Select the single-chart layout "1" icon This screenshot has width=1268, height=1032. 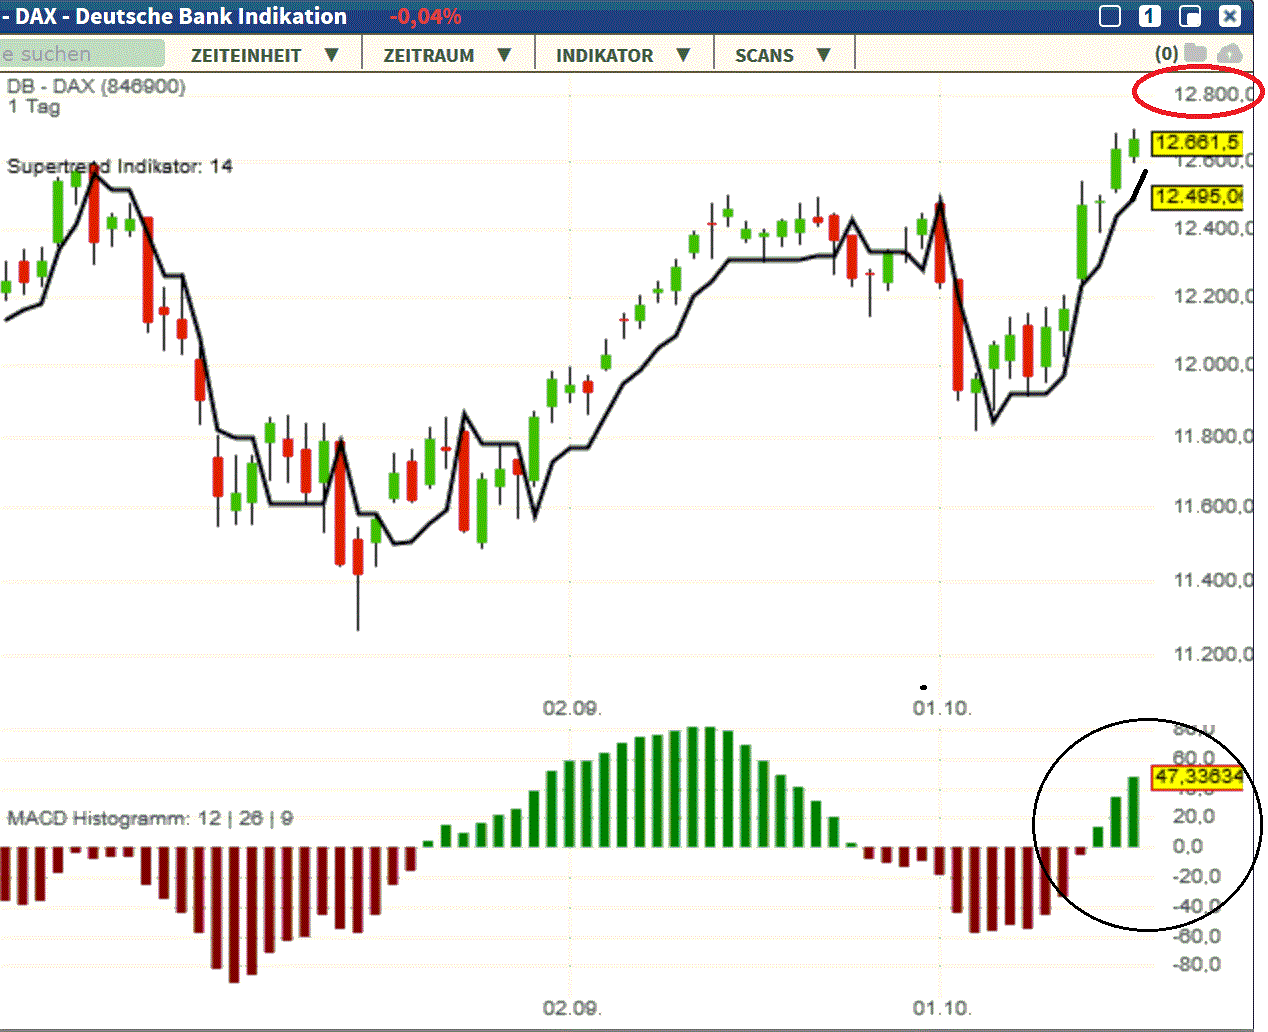click(1149, 16)
